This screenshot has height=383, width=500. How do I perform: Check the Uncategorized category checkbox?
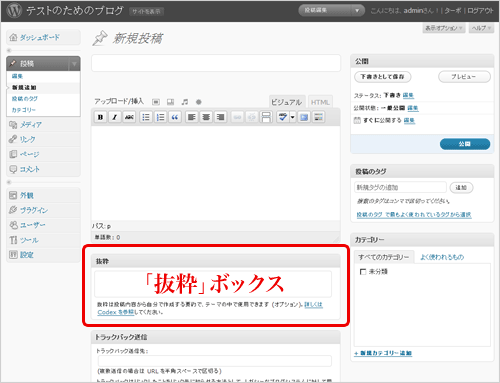coord(363,272)
